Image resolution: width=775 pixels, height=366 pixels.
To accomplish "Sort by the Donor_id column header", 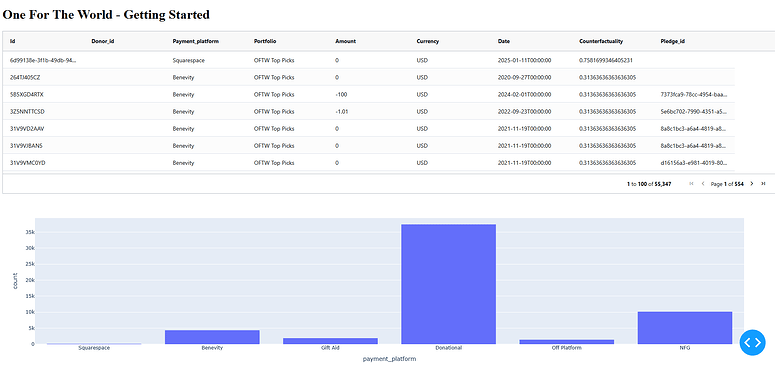I will [x=103, y=41].
